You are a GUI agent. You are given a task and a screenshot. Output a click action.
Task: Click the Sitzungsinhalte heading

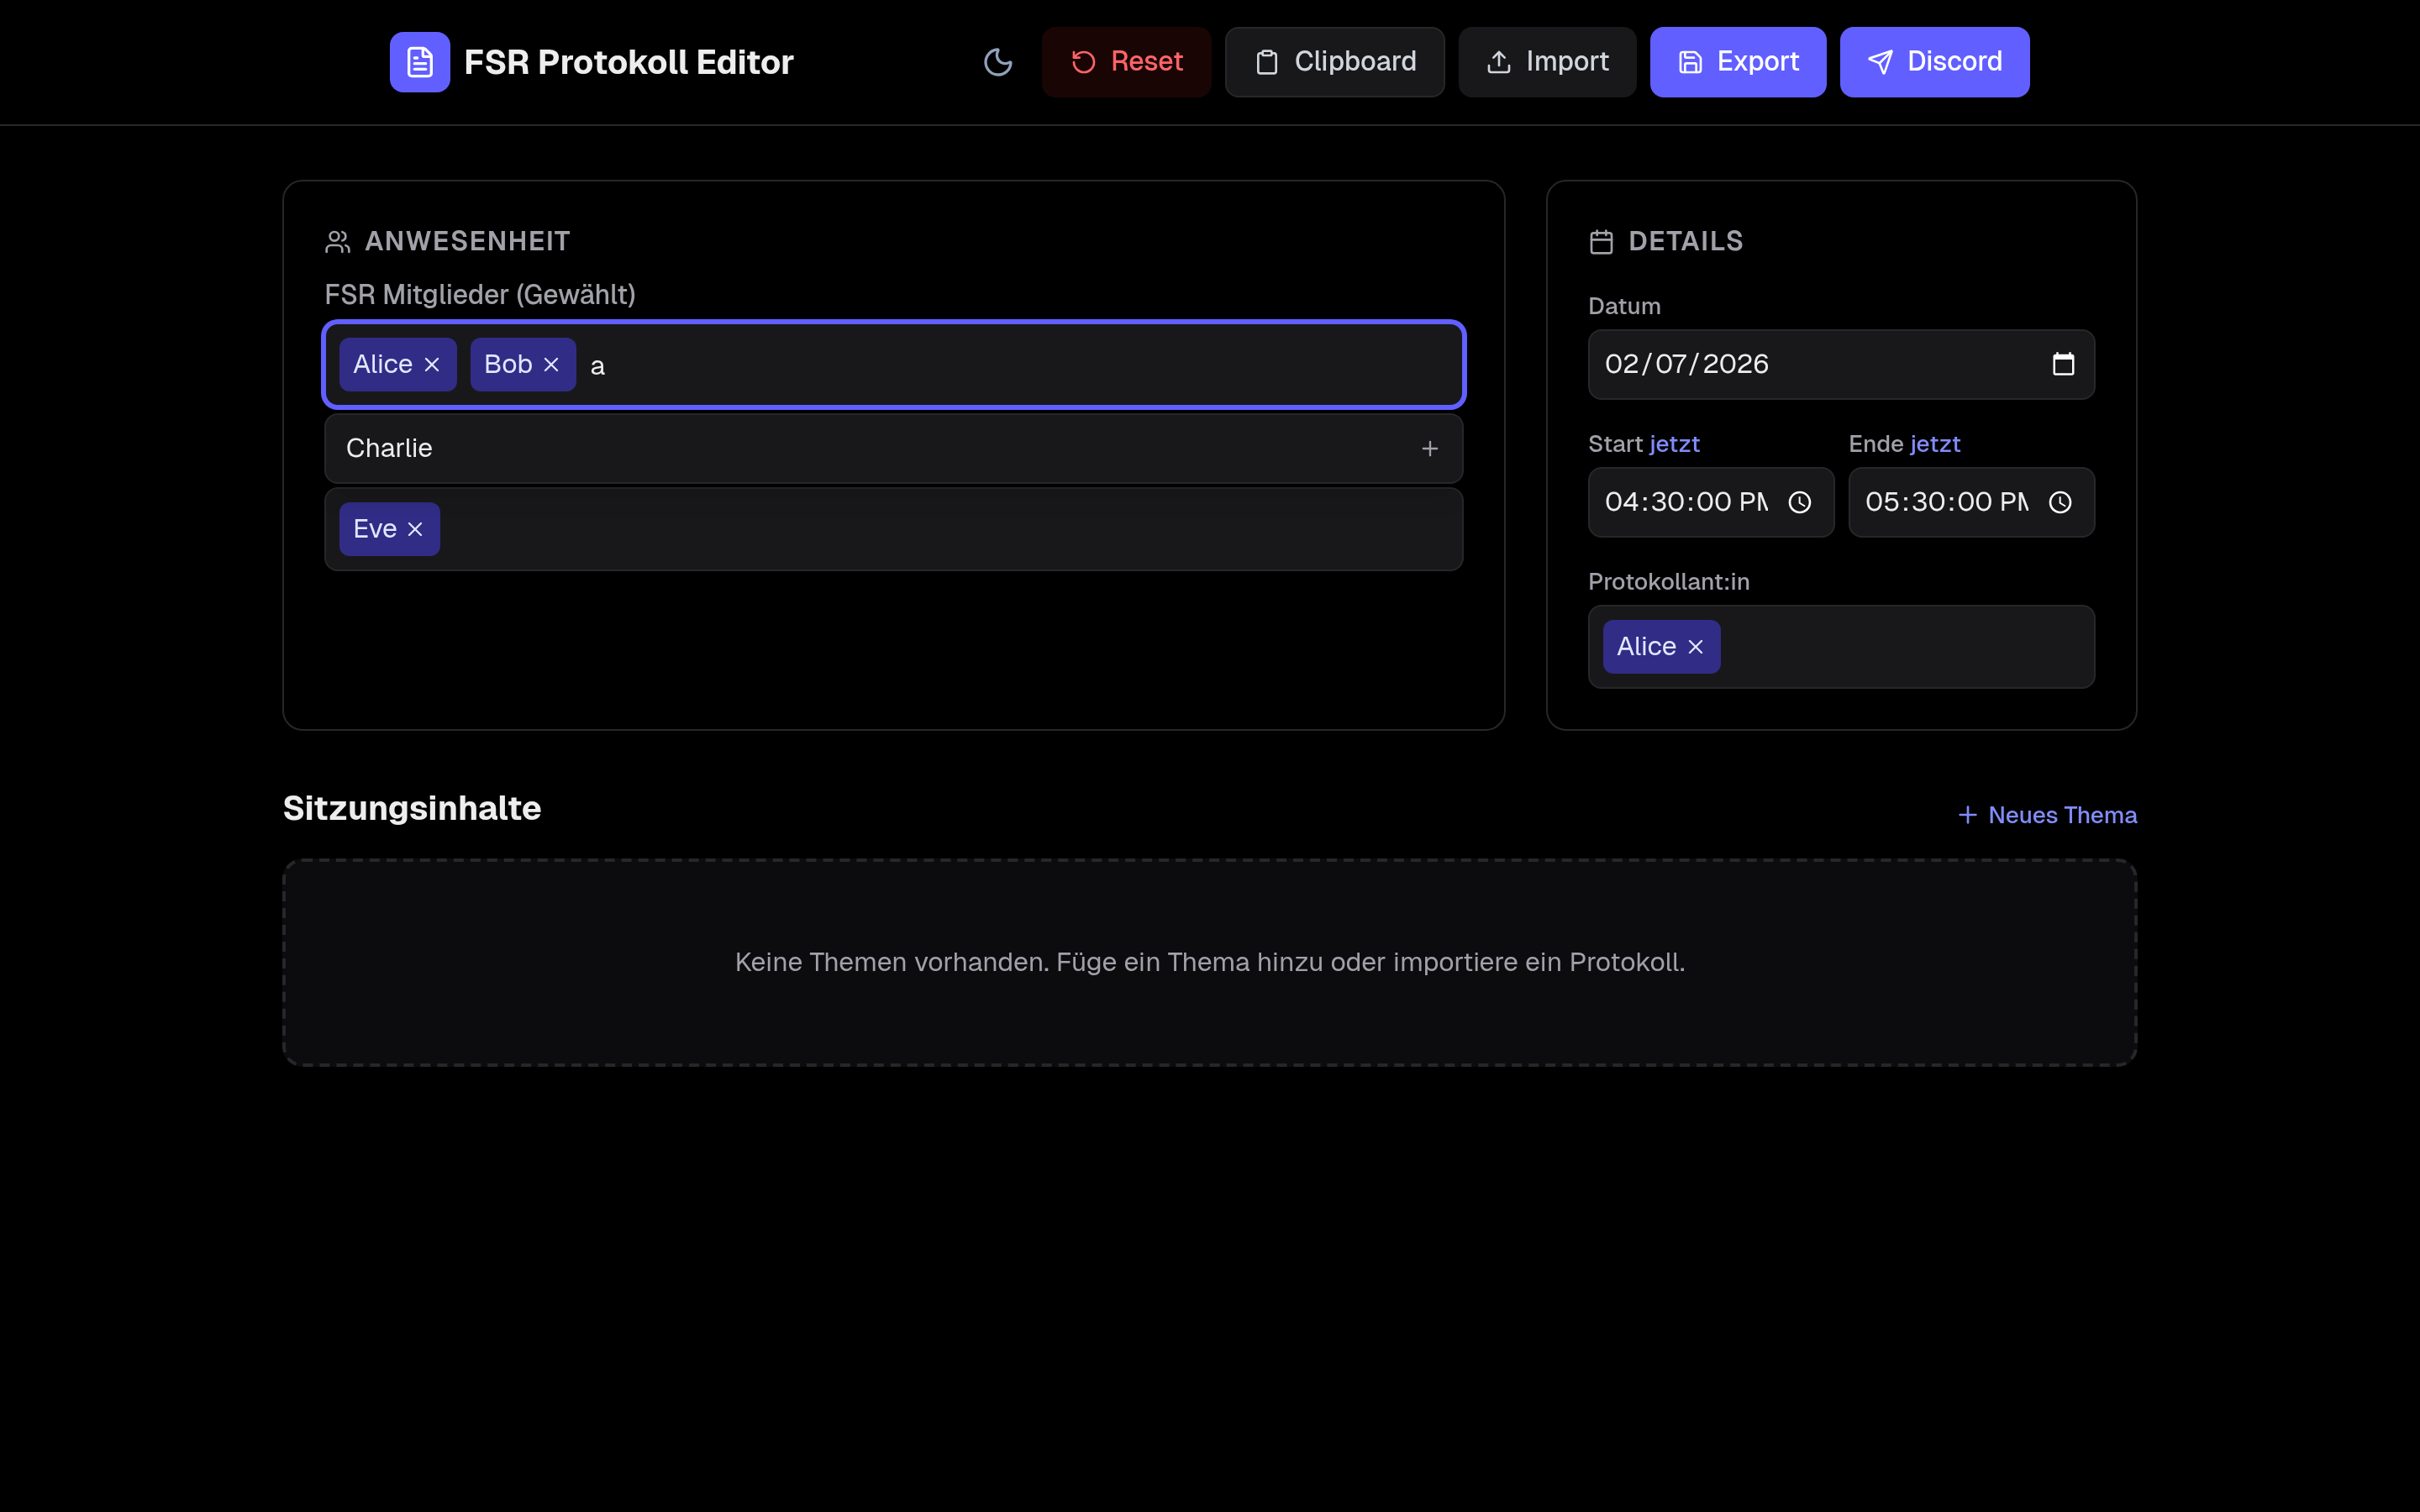coord(411,808)
